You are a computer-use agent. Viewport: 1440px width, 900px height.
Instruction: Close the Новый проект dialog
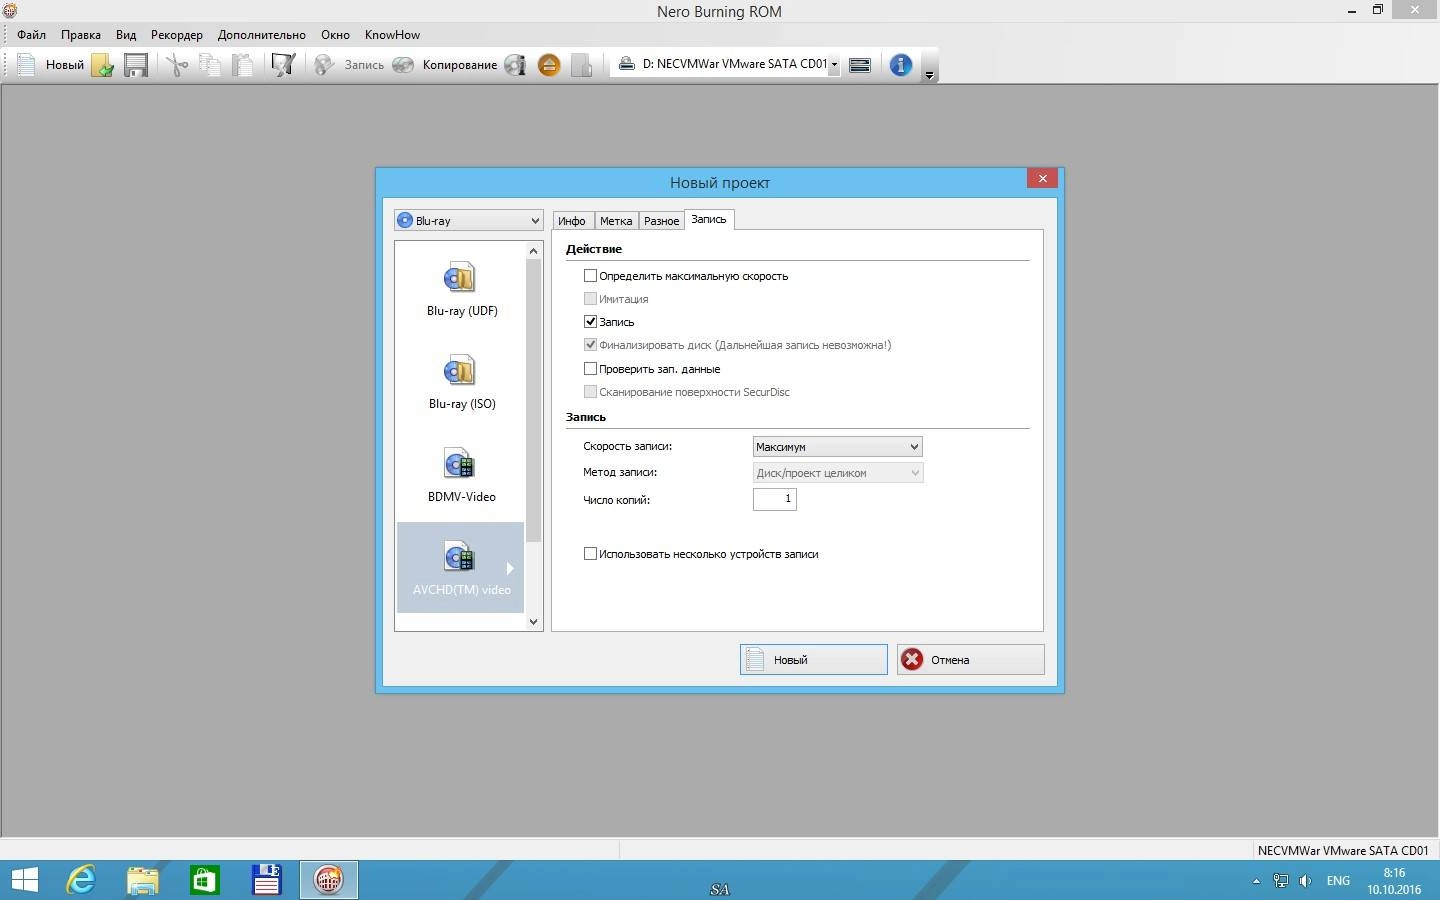pos(1042,178)
